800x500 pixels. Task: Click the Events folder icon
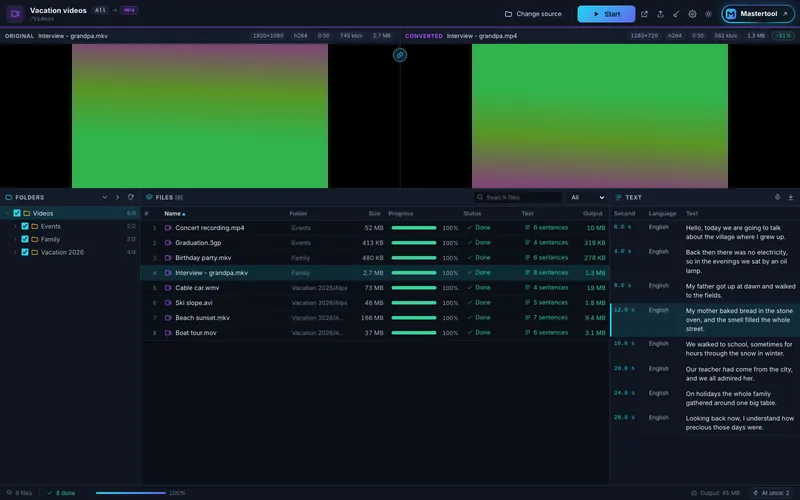pyautogui.click(x=35, y=226)
